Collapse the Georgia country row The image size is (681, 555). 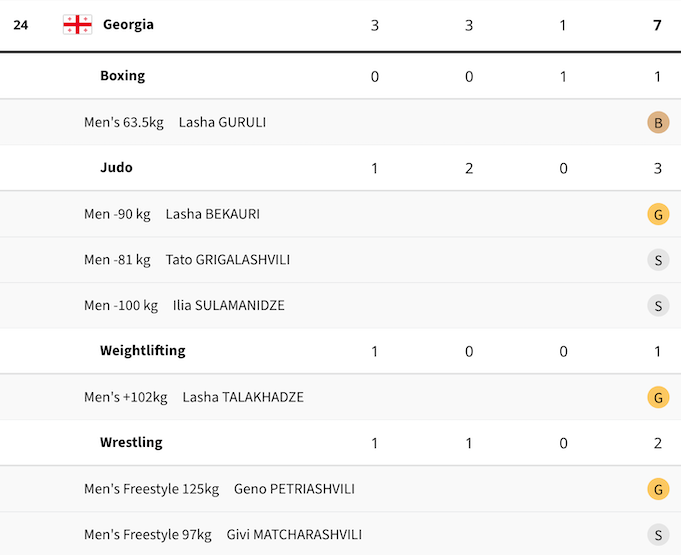(x=128, y=25)
